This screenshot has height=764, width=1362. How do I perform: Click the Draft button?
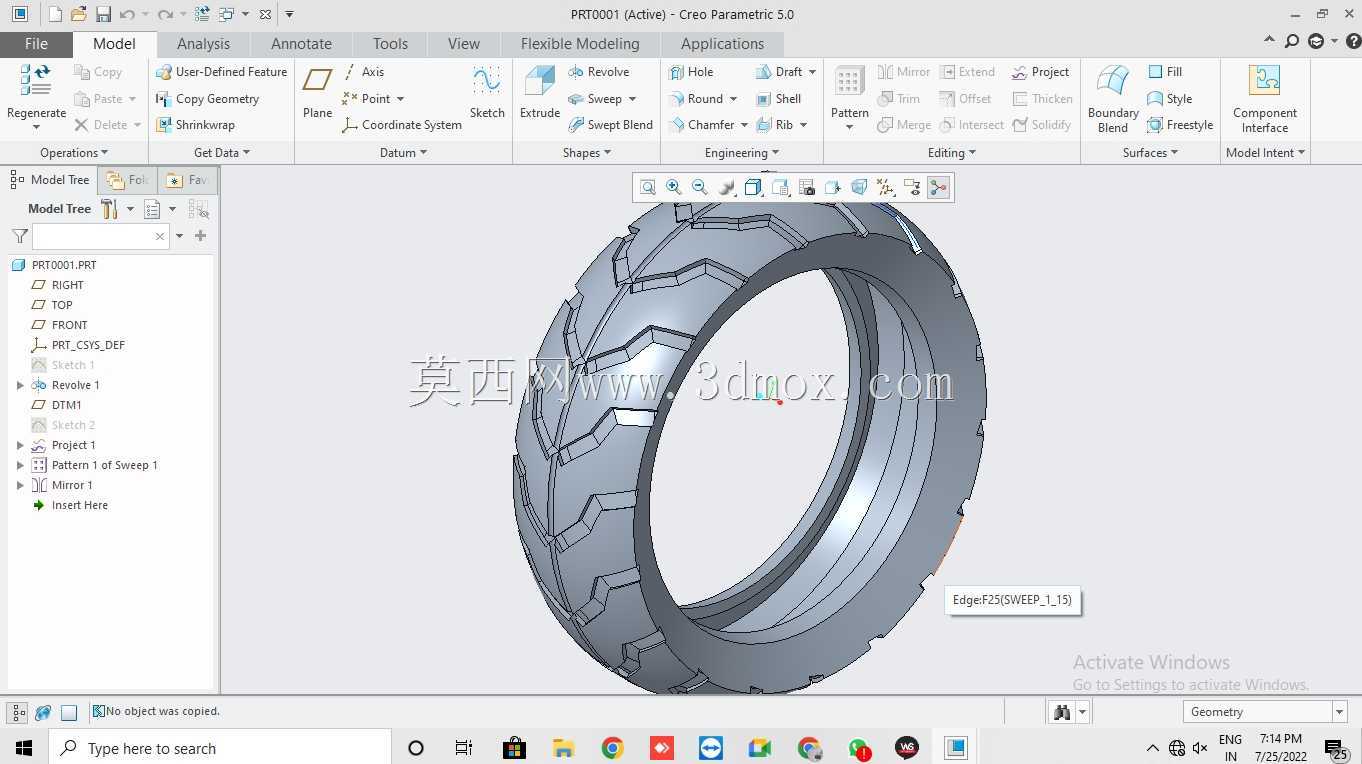pos(778,72)
